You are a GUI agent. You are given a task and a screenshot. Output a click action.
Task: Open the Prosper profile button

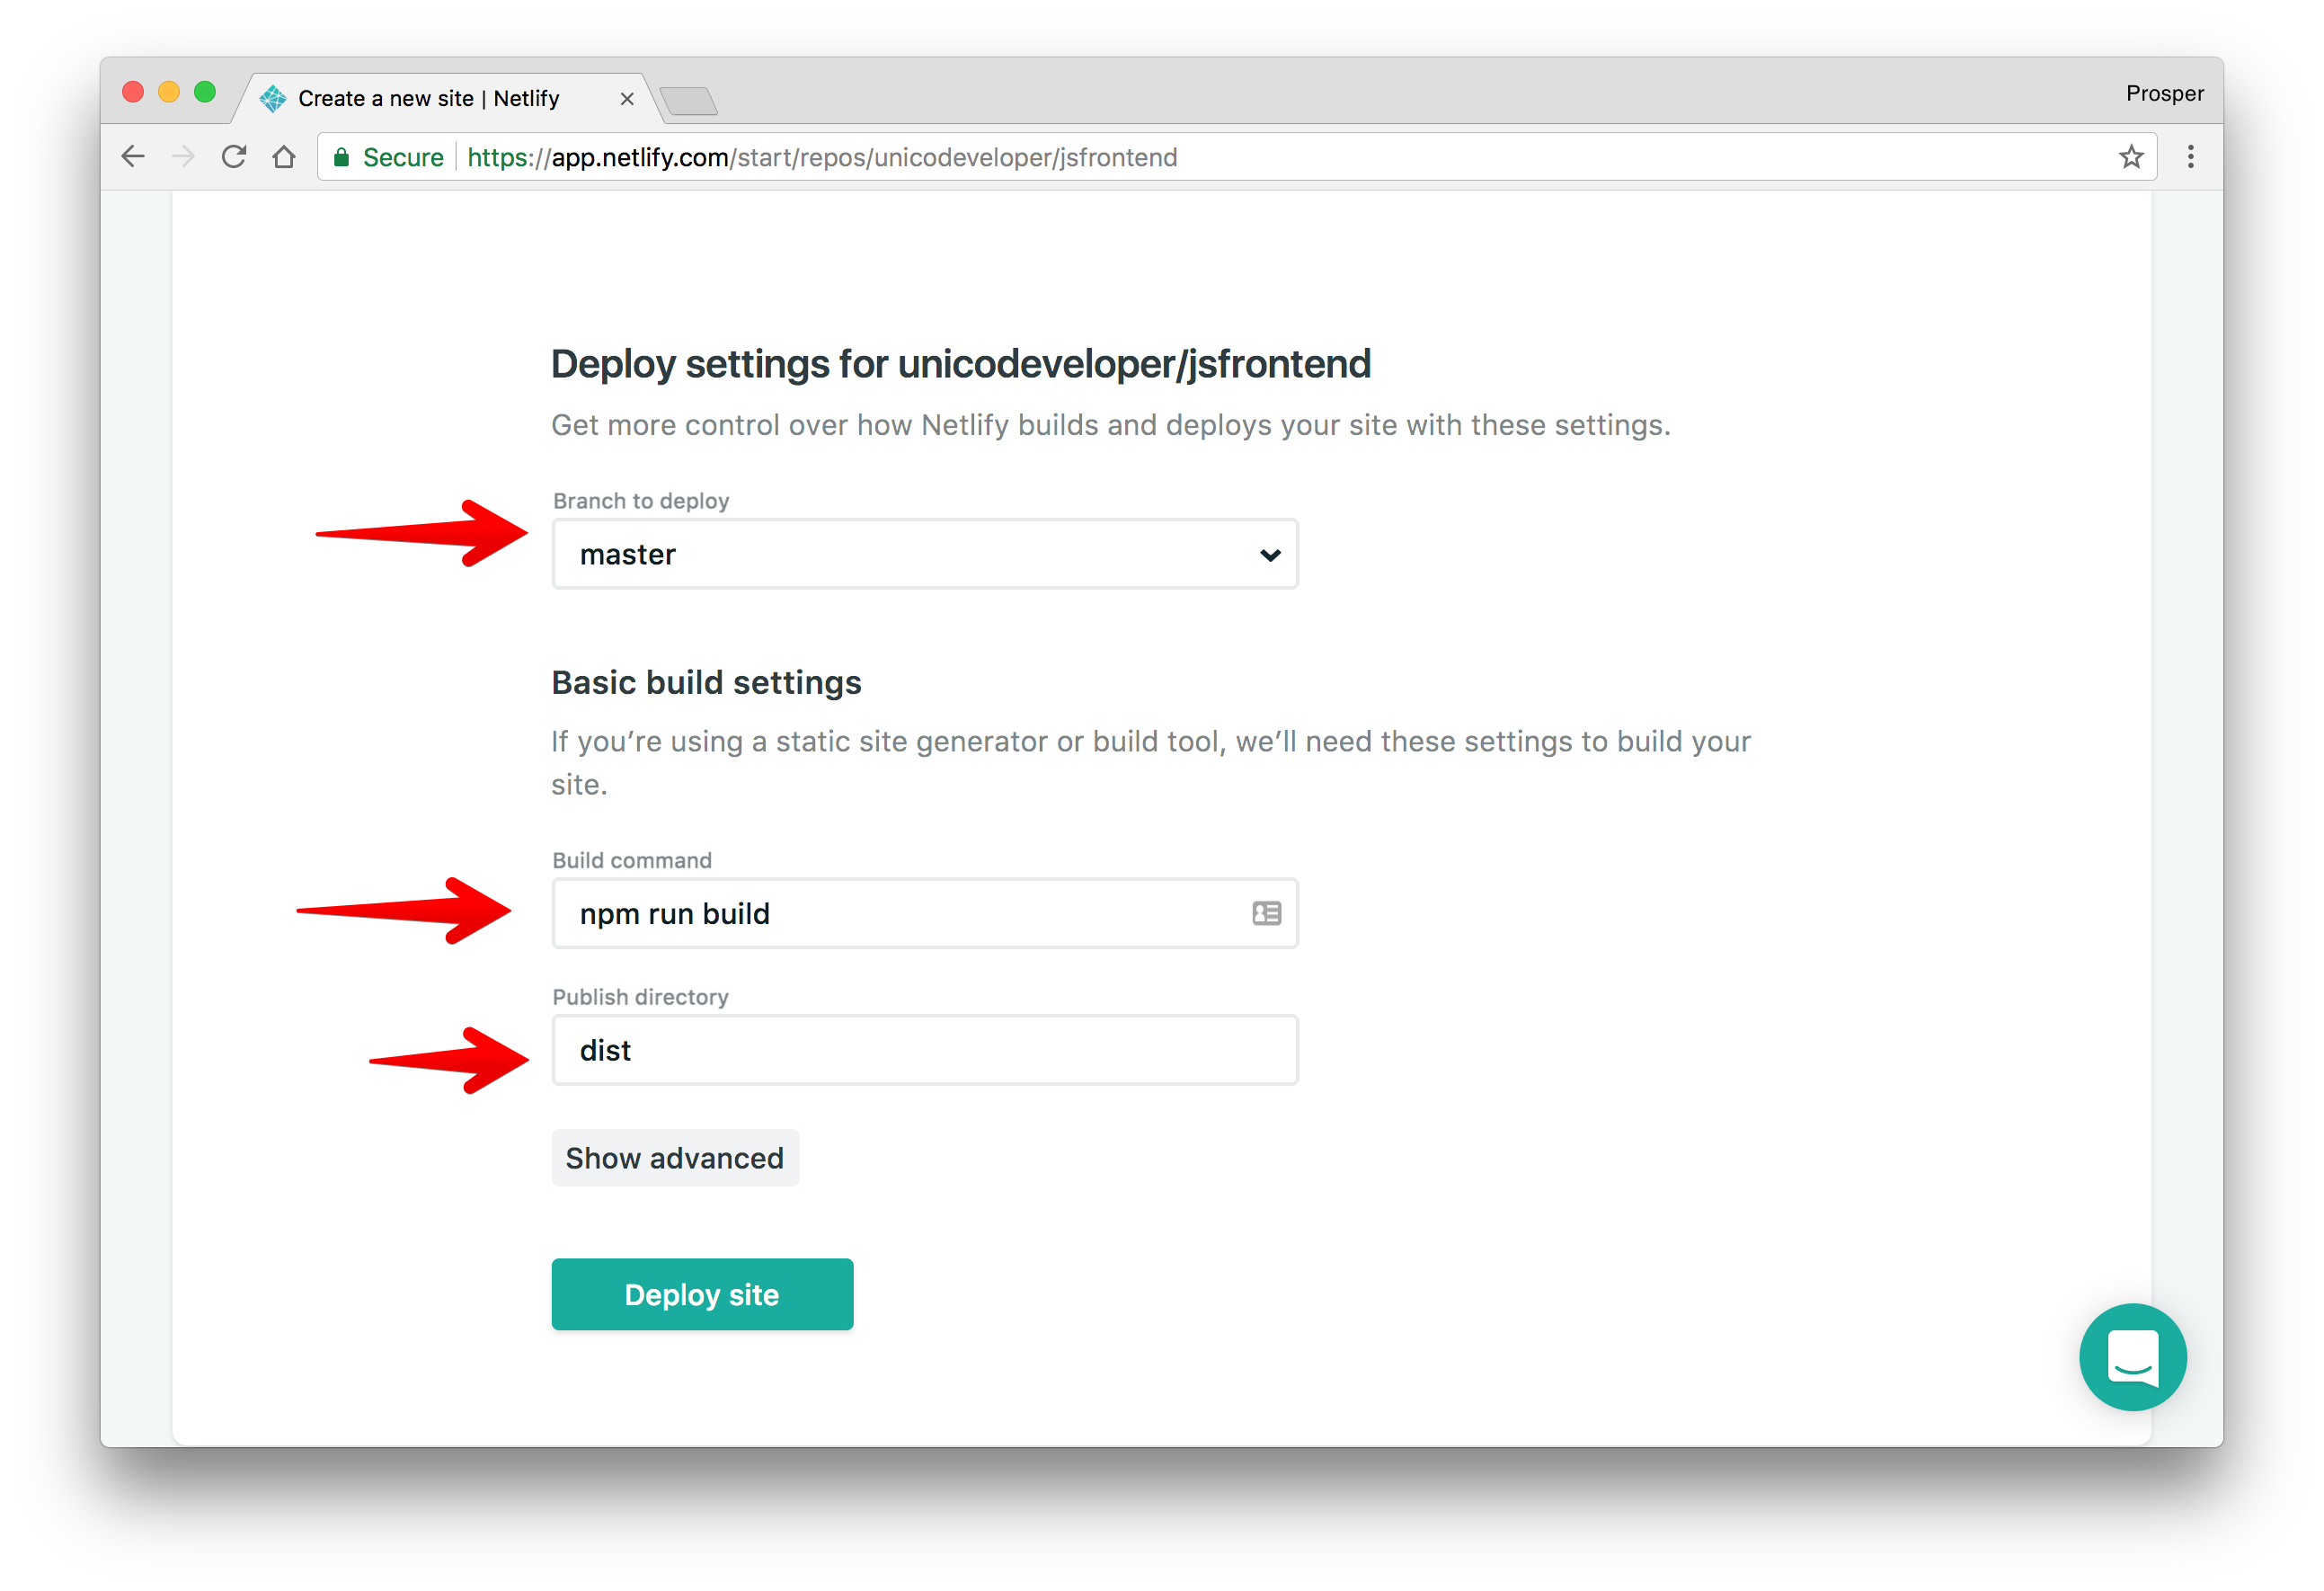tap(2164, 93)
